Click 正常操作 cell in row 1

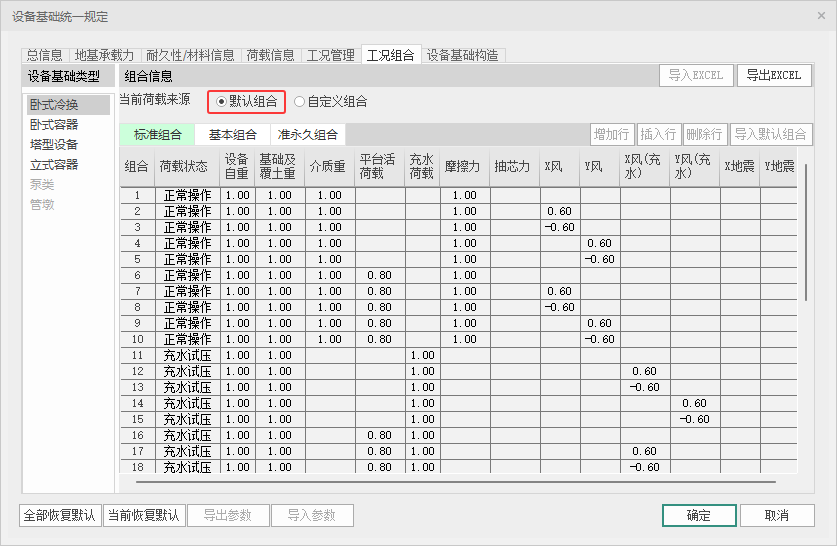click(187, 195)
